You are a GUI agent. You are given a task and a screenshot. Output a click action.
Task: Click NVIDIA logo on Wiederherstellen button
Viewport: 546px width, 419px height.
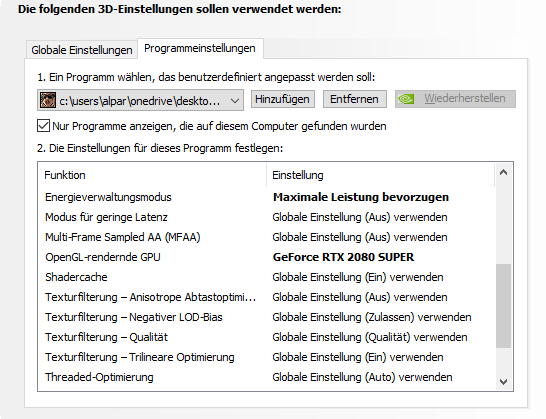406,99
